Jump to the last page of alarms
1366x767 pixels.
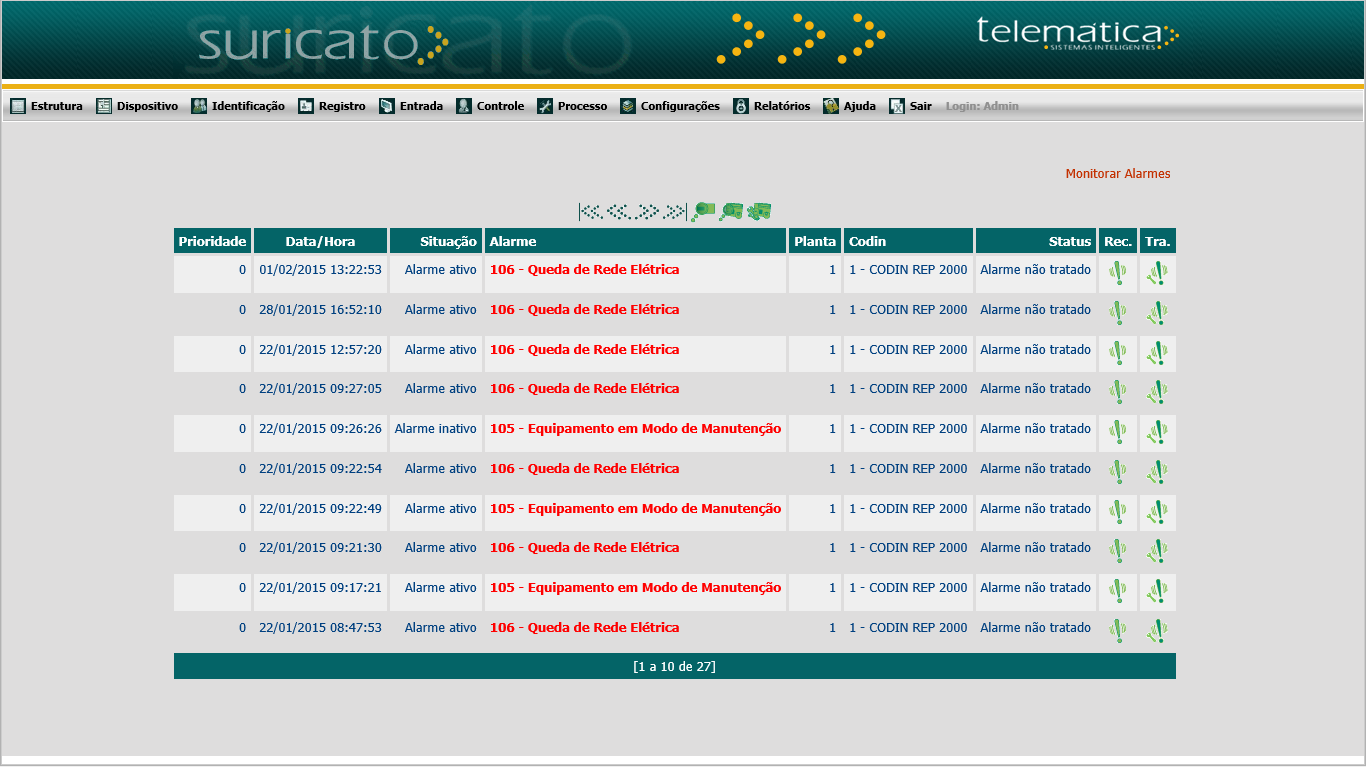(x=676, y=212)
